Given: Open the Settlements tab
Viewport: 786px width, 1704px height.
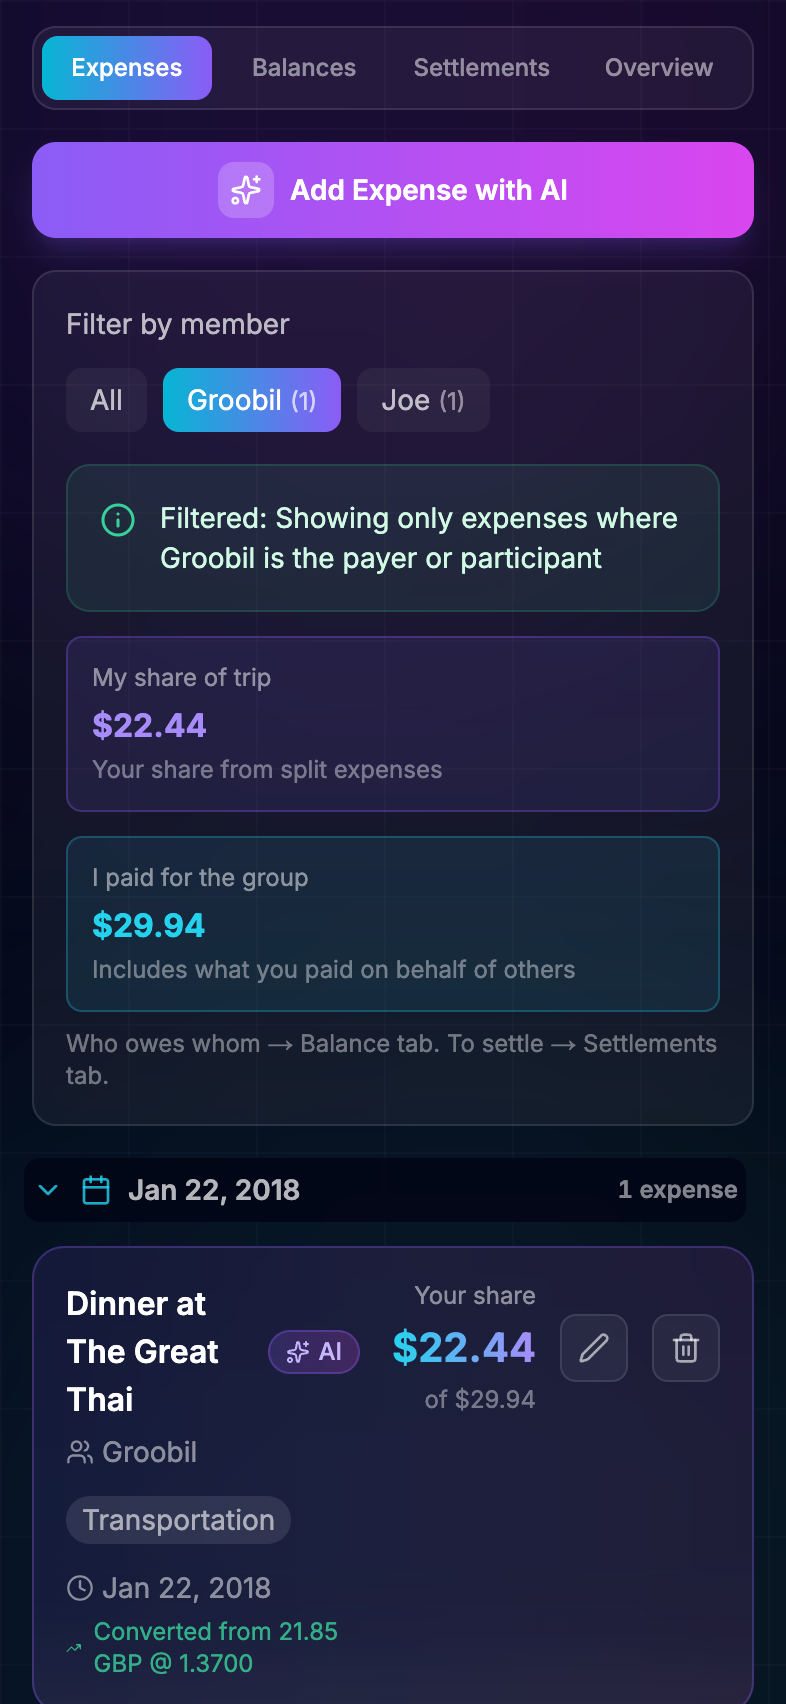Looking at the screenshot, I should [x=481, y=68].
